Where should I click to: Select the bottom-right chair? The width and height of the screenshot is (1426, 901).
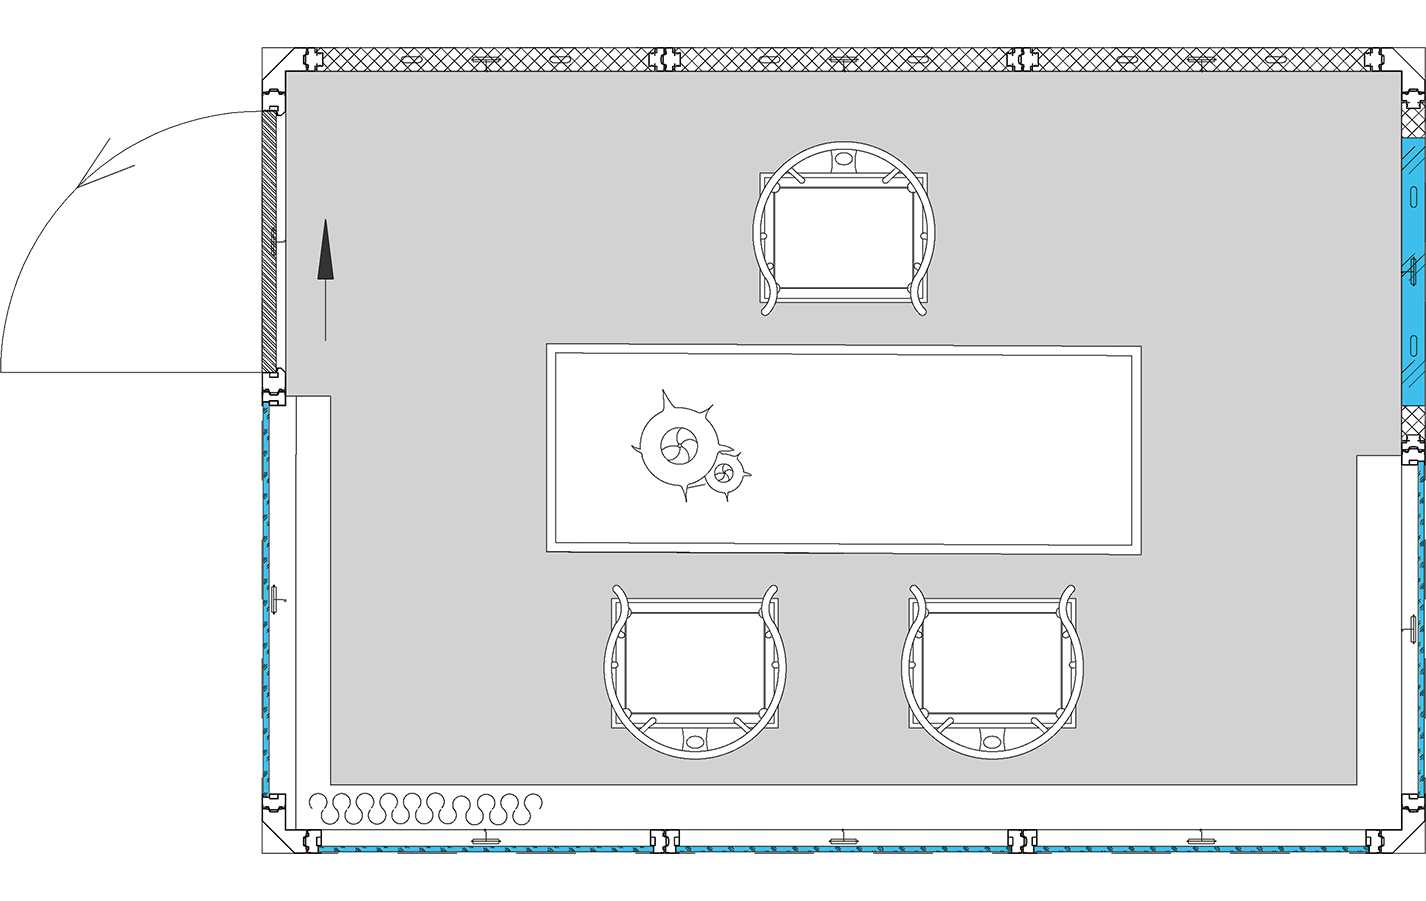click(x=992, y=671)
